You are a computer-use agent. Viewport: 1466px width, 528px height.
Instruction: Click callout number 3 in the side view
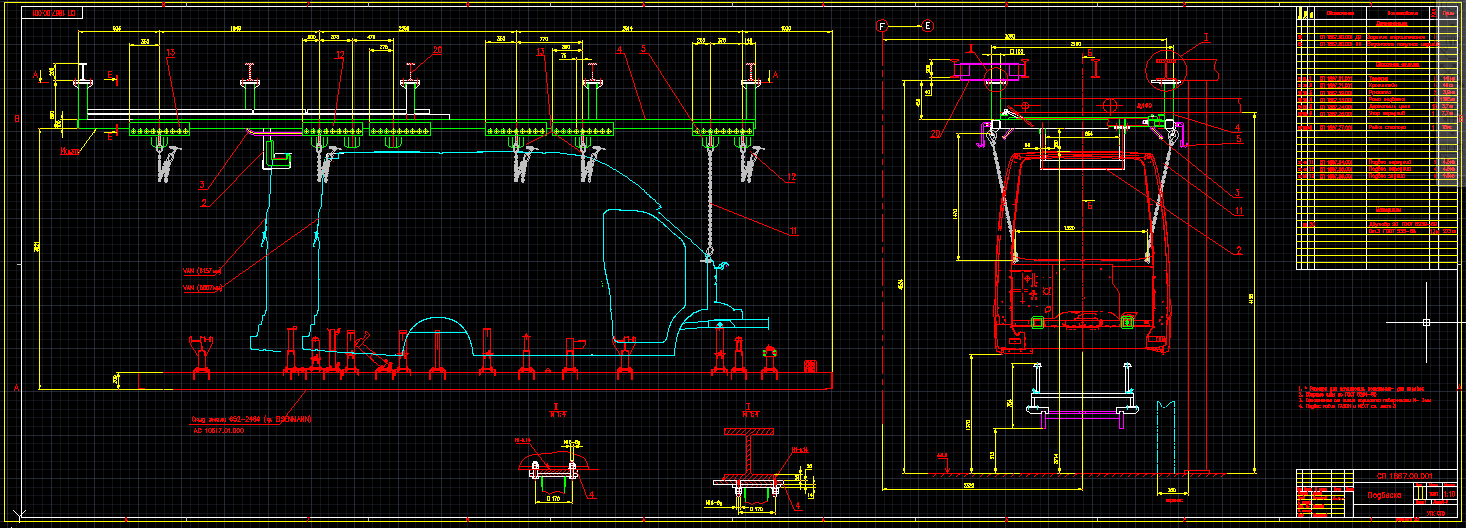pyautogui.click(x=201, y=185)
